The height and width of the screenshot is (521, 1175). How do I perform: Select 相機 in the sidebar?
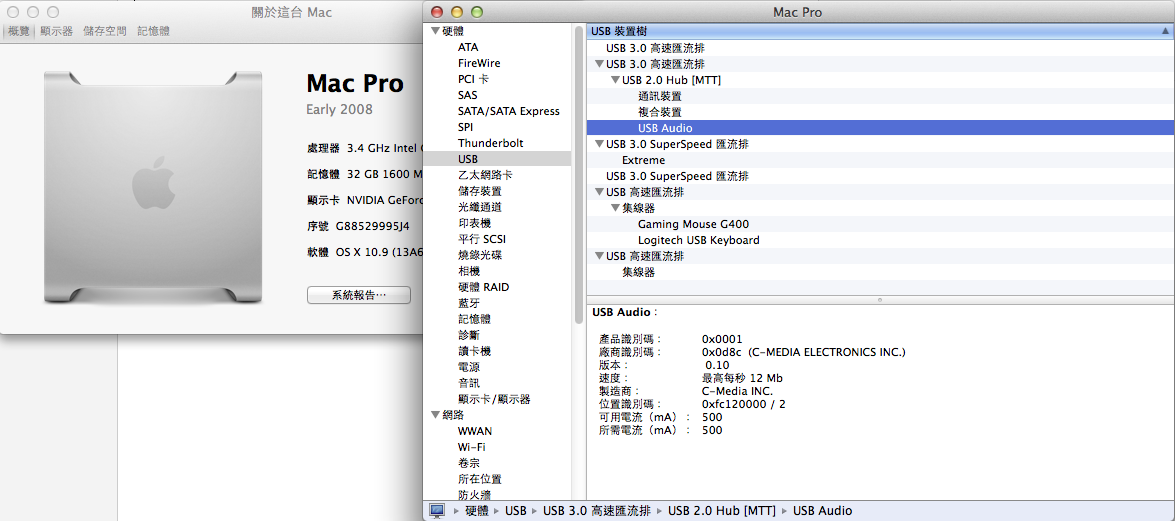tap(469, 271)
